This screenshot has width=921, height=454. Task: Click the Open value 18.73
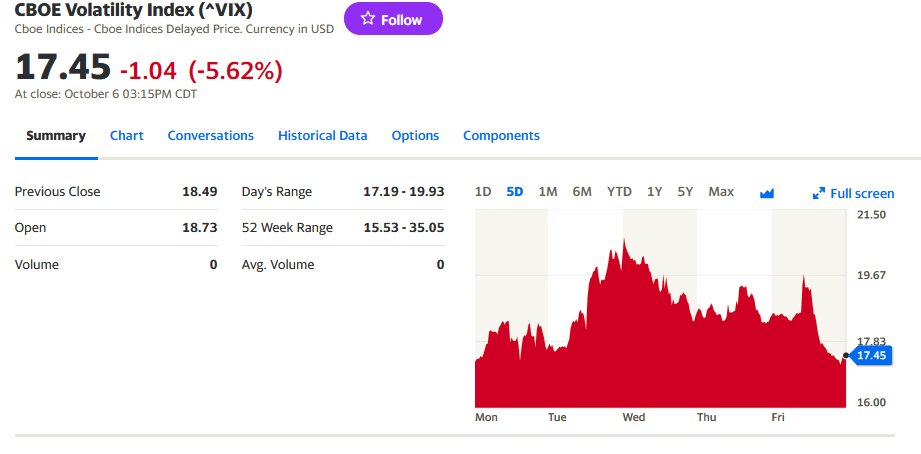coord(200,227)
